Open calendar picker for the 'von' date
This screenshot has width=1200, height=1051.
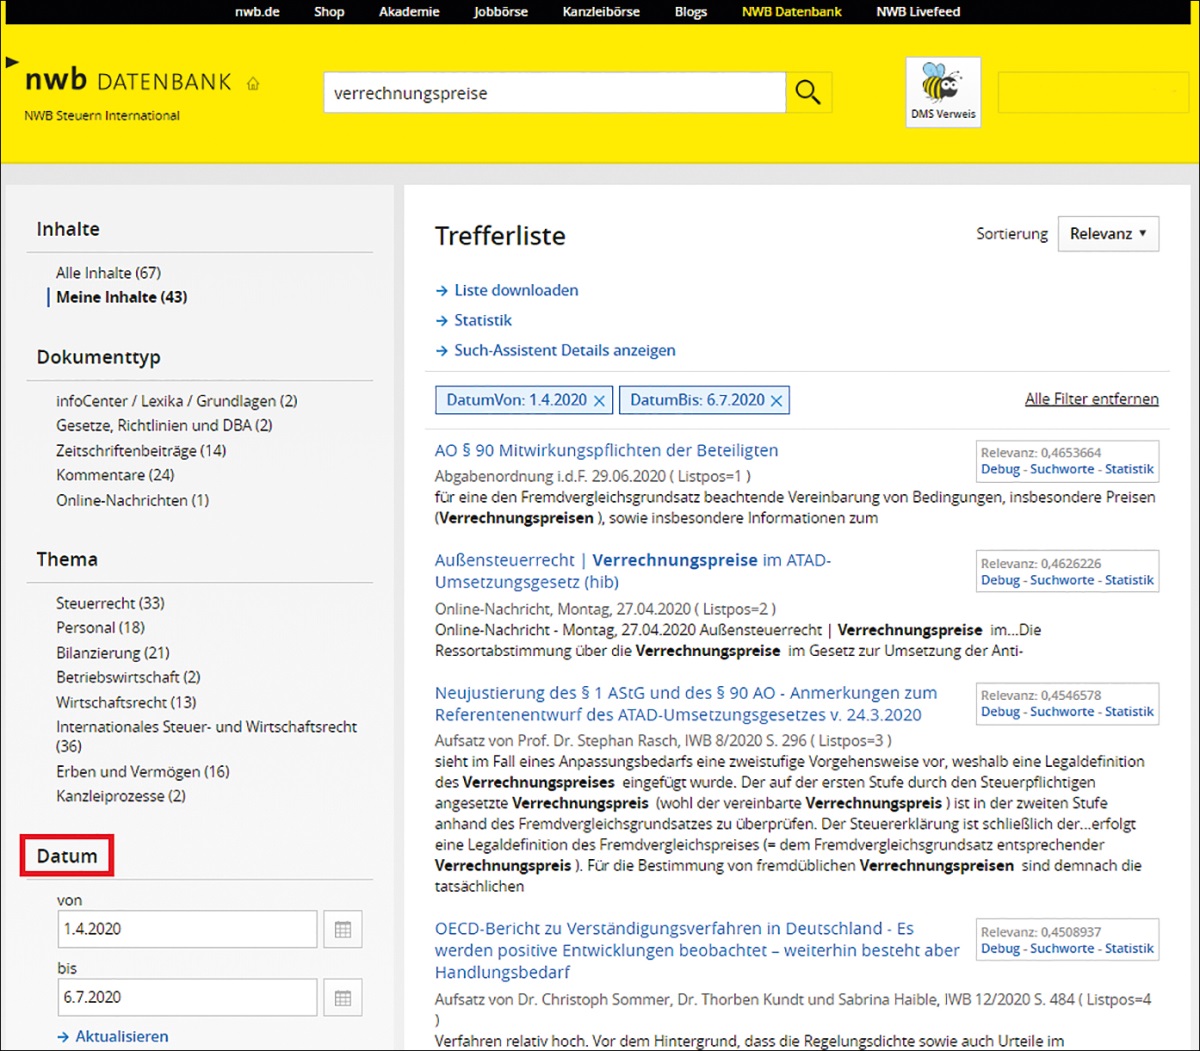coord(343,929)
